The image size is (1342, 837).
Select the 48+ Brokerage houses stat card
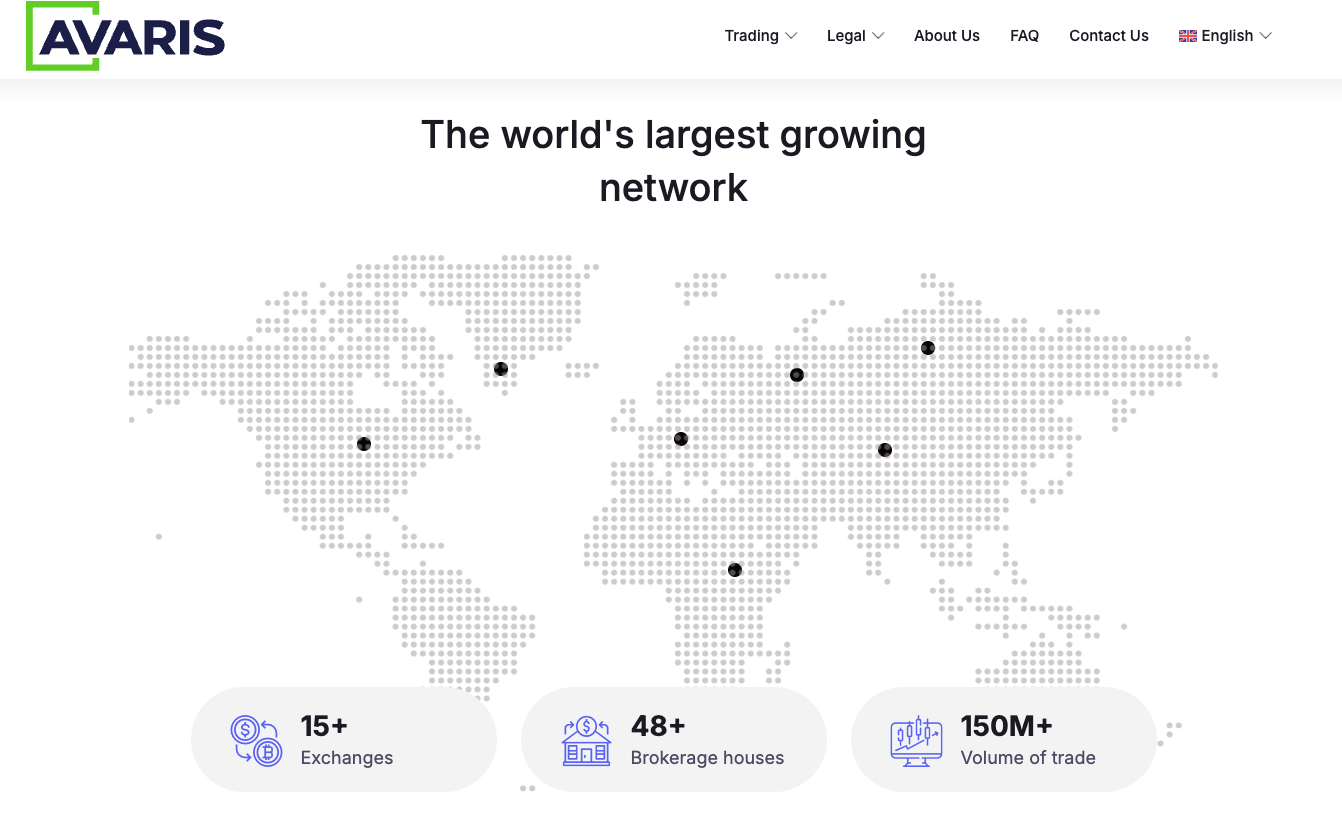coord(674,740)
